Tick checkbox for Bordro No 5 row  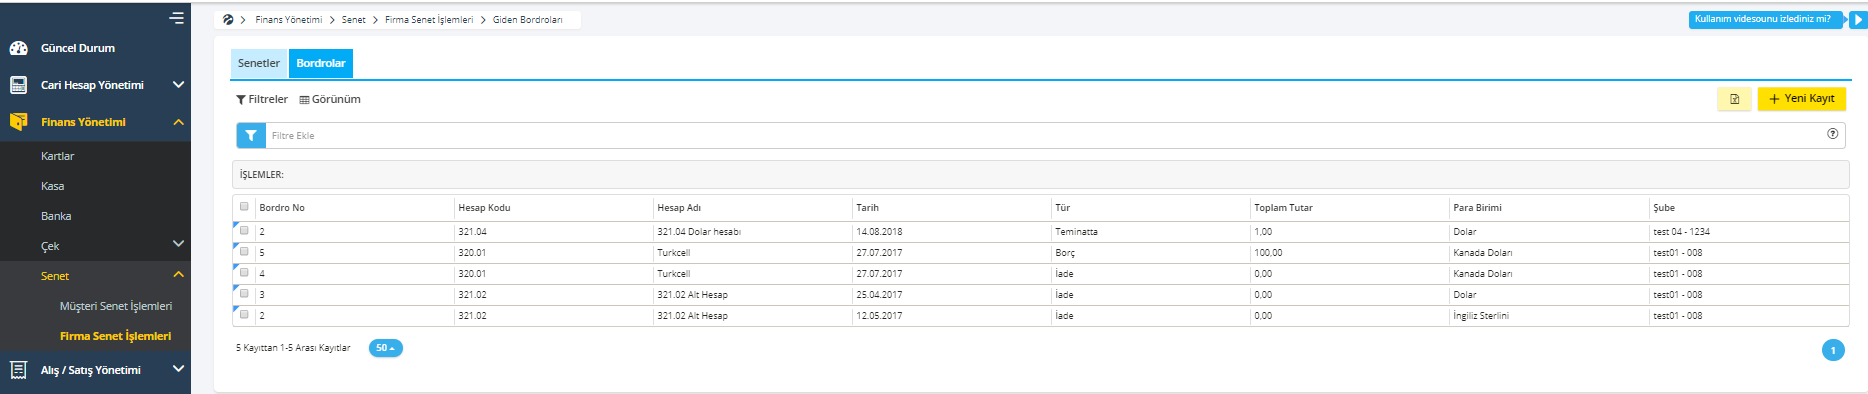(x=244, y=251)
